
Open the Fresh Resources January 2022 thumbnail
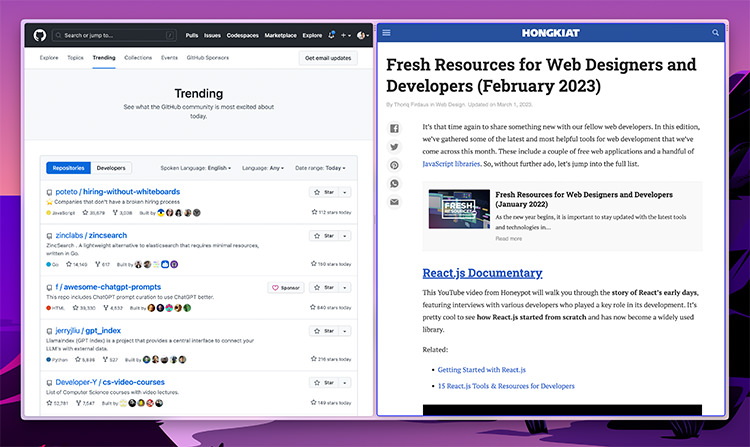[459, 209]
